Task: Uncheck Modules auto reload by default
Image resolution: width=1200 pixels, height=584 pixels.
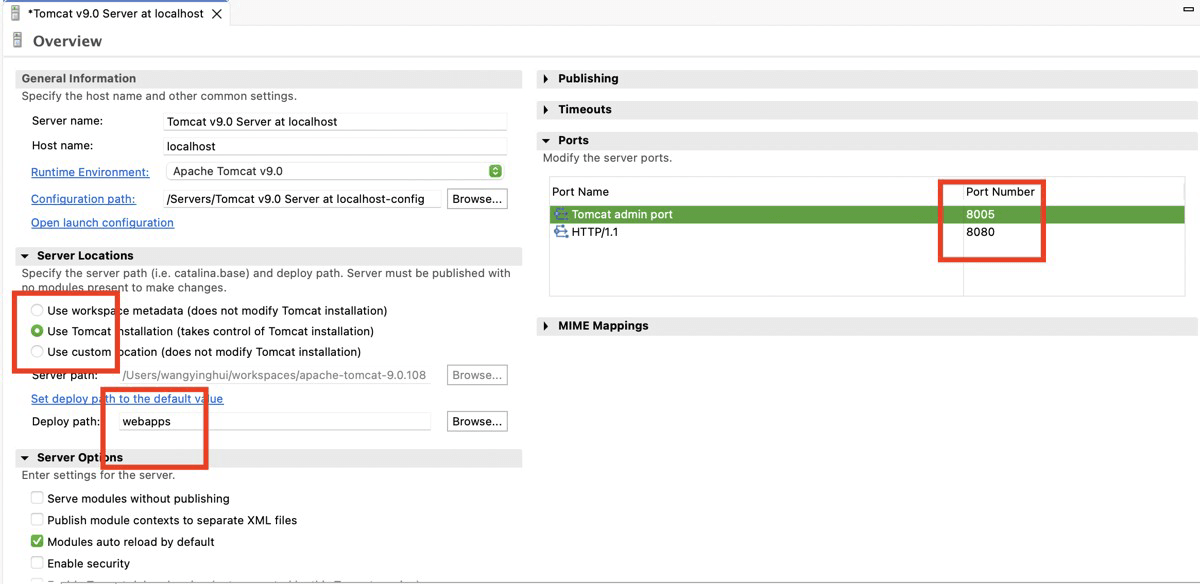Action: [37, 542]
